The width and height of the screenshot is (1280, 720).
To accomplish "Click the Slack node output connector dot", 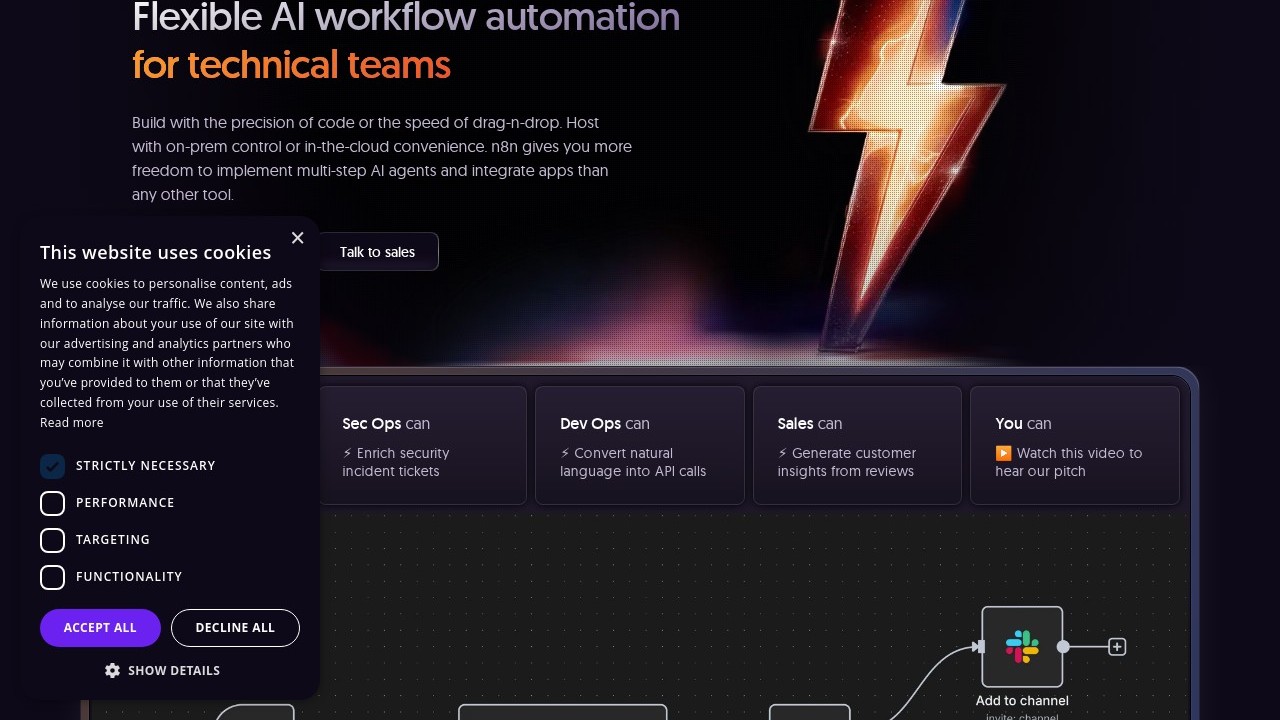I will coord(1063,647).
